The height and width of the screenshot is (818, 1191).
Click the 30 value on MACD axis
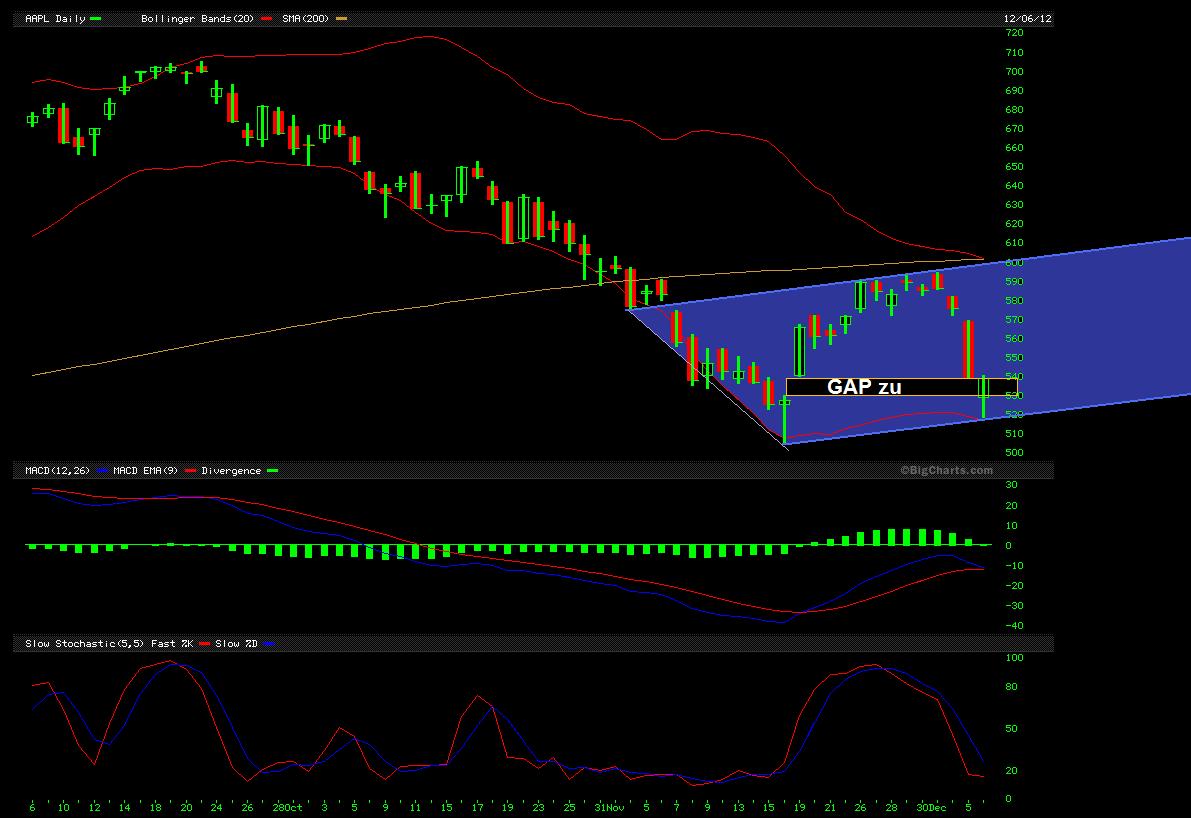[x=1011, y=485]
